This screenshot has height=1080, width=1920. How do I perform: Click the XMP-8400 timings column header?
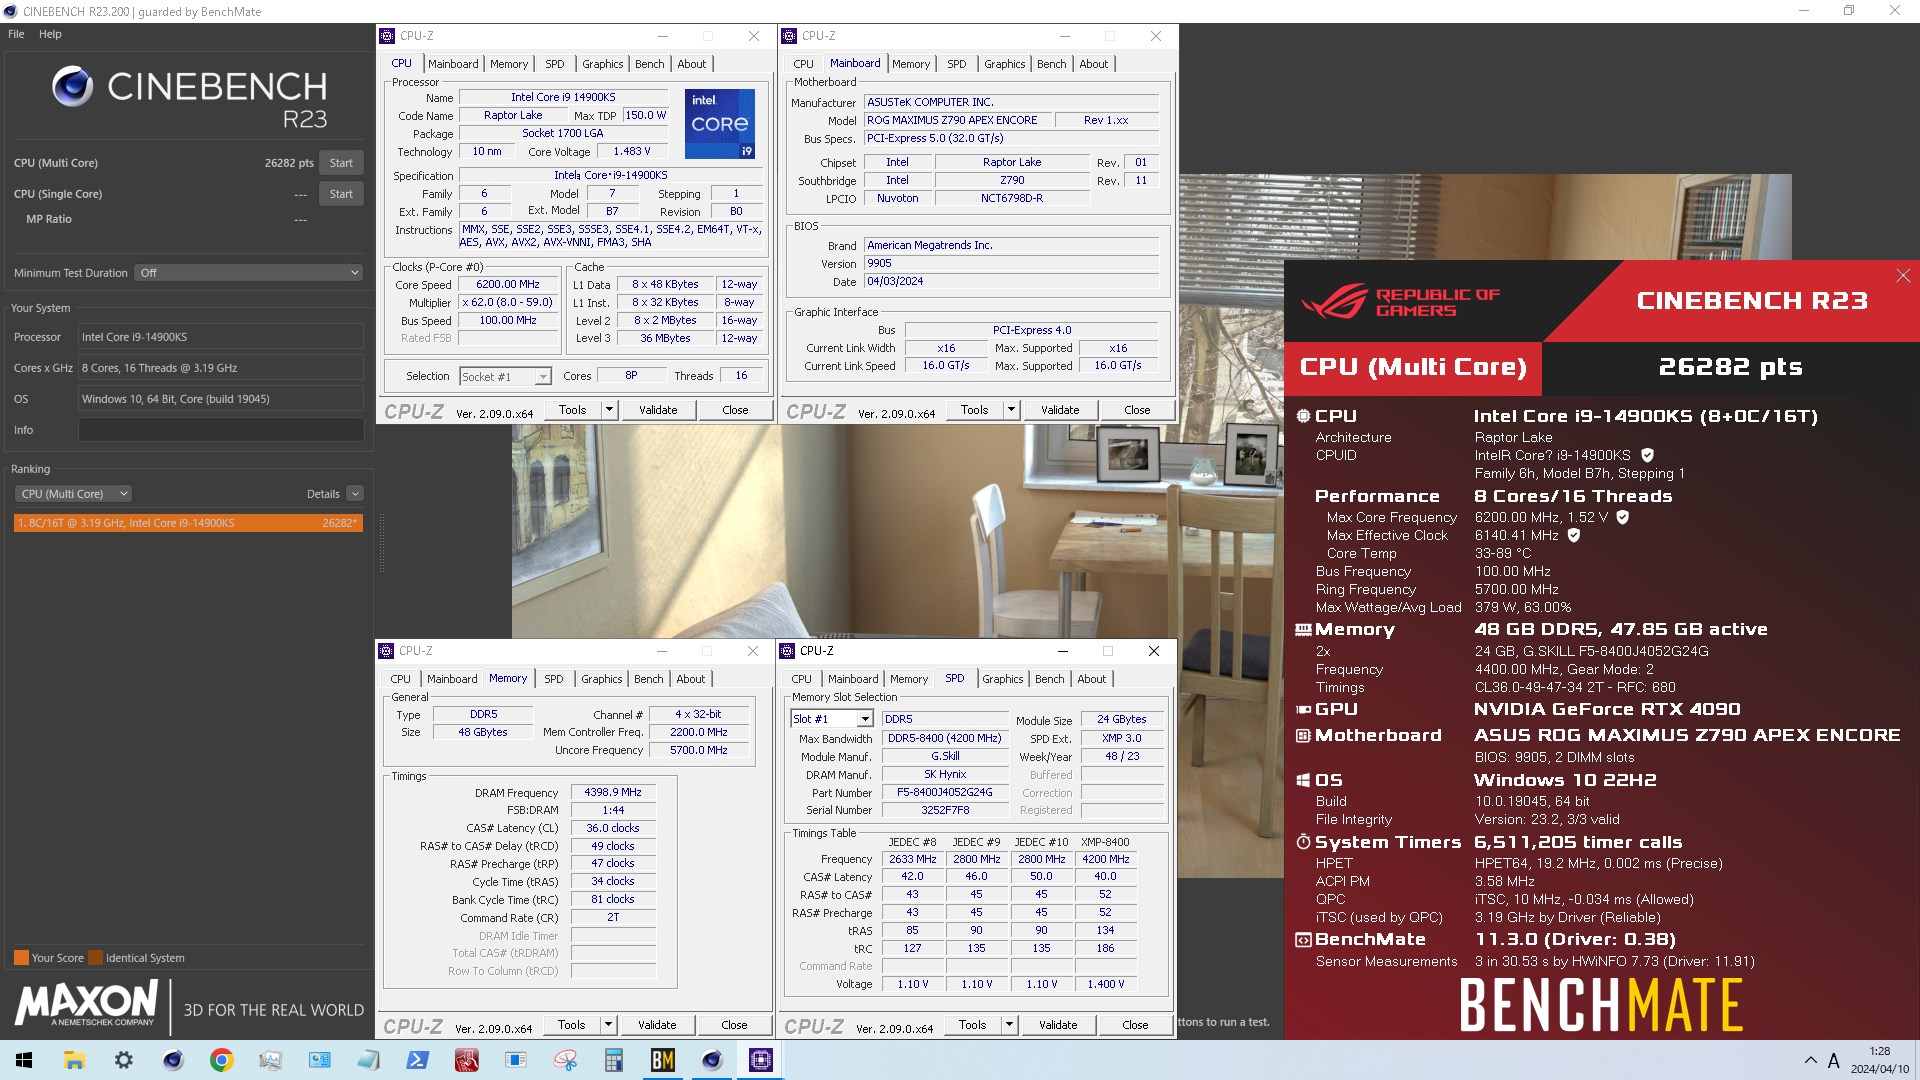pyautogui.click(x=1105, y=842)
